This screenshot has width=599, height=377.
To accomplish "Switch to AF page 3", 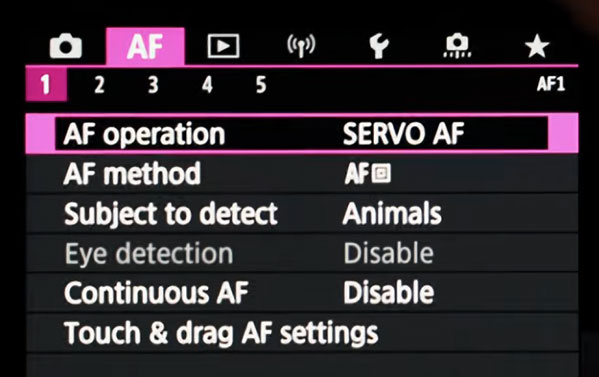I will pyautogui.click(x=153, y=85).
